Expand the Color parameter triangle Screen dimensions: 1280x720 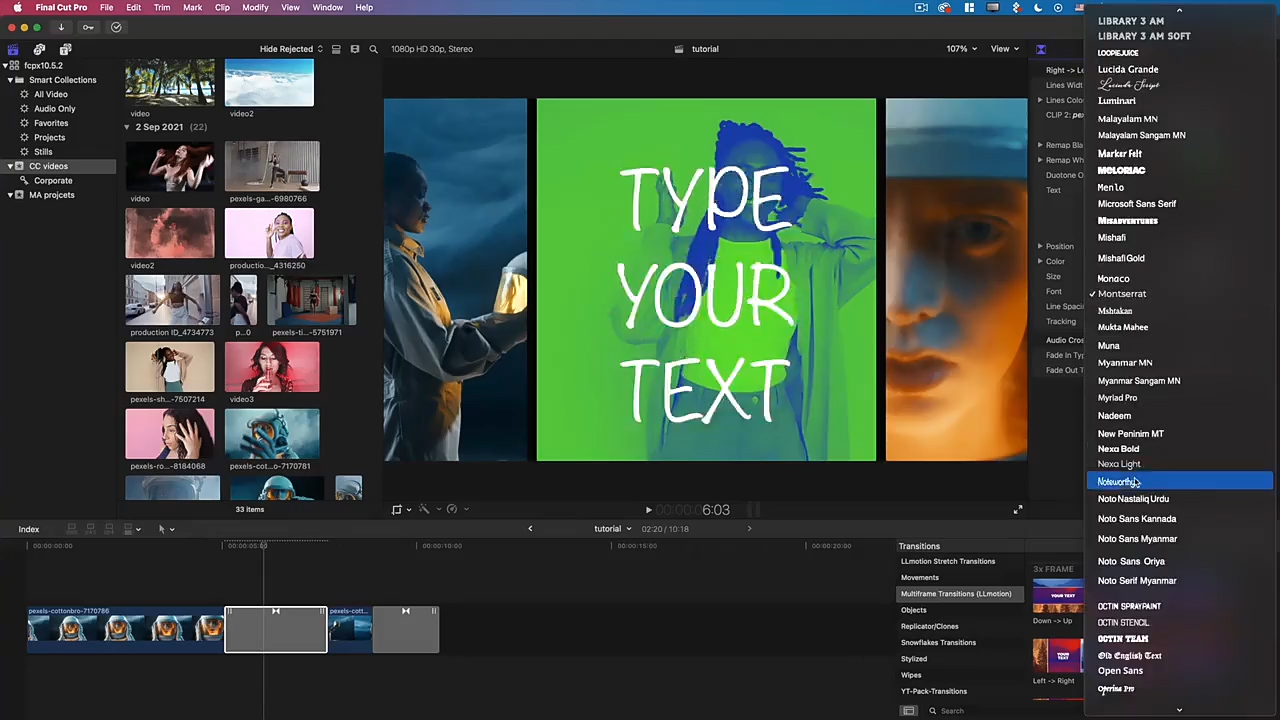pos(1040,261)
